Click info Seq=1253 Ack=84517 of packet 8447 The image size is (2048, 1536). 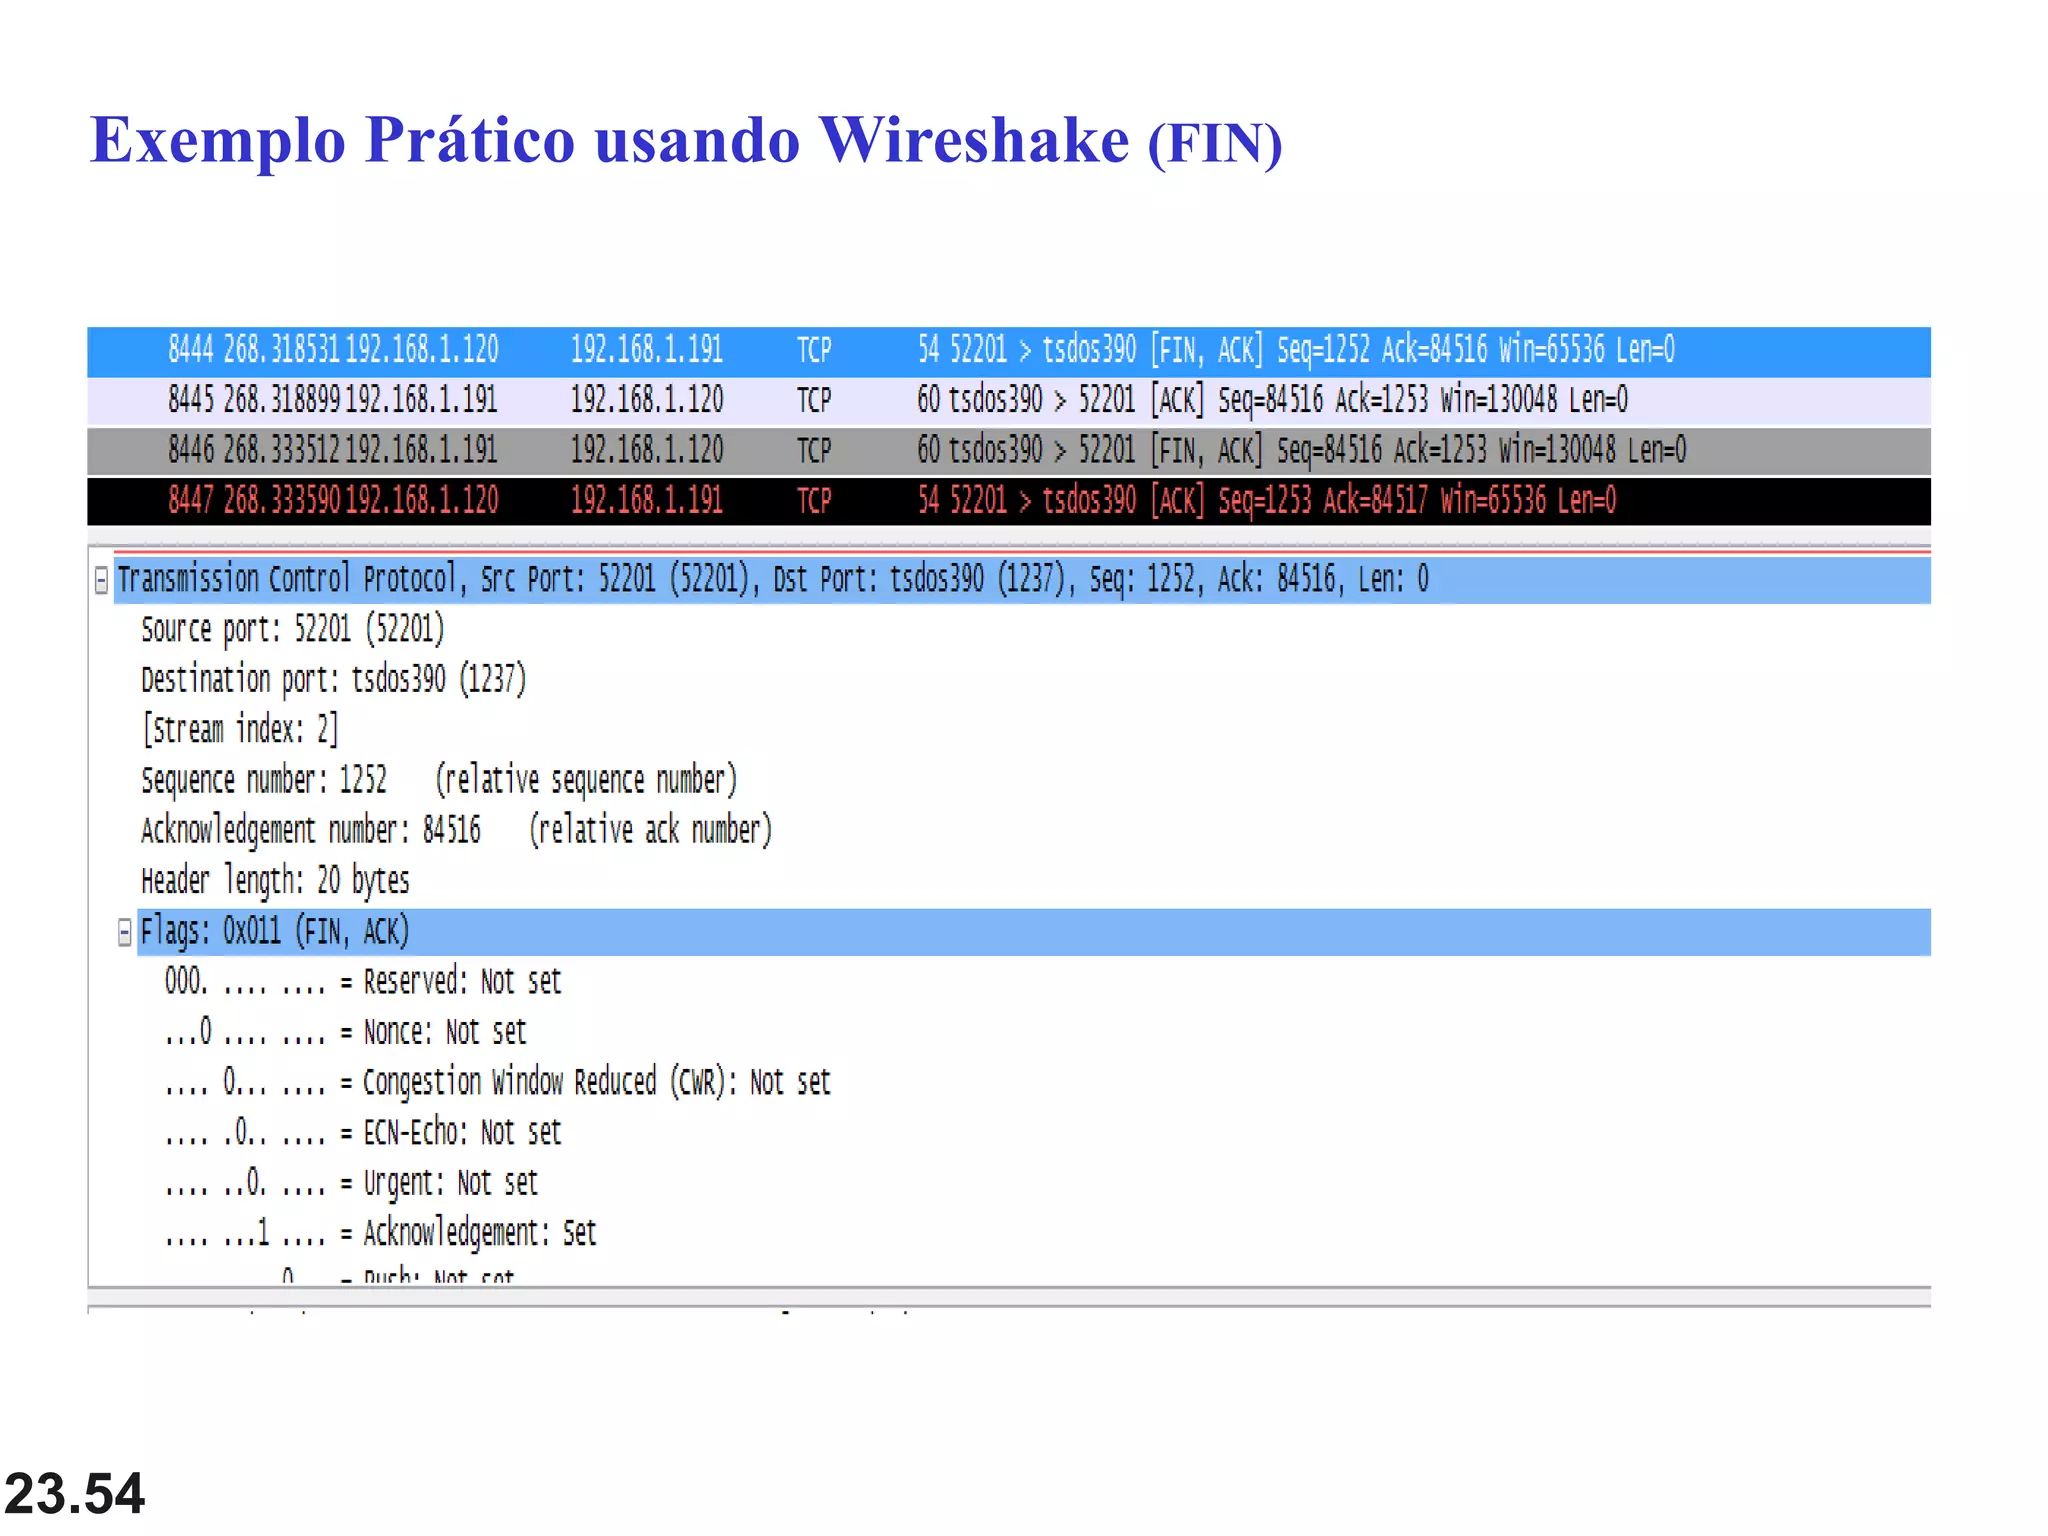(x=1323, y=500)
